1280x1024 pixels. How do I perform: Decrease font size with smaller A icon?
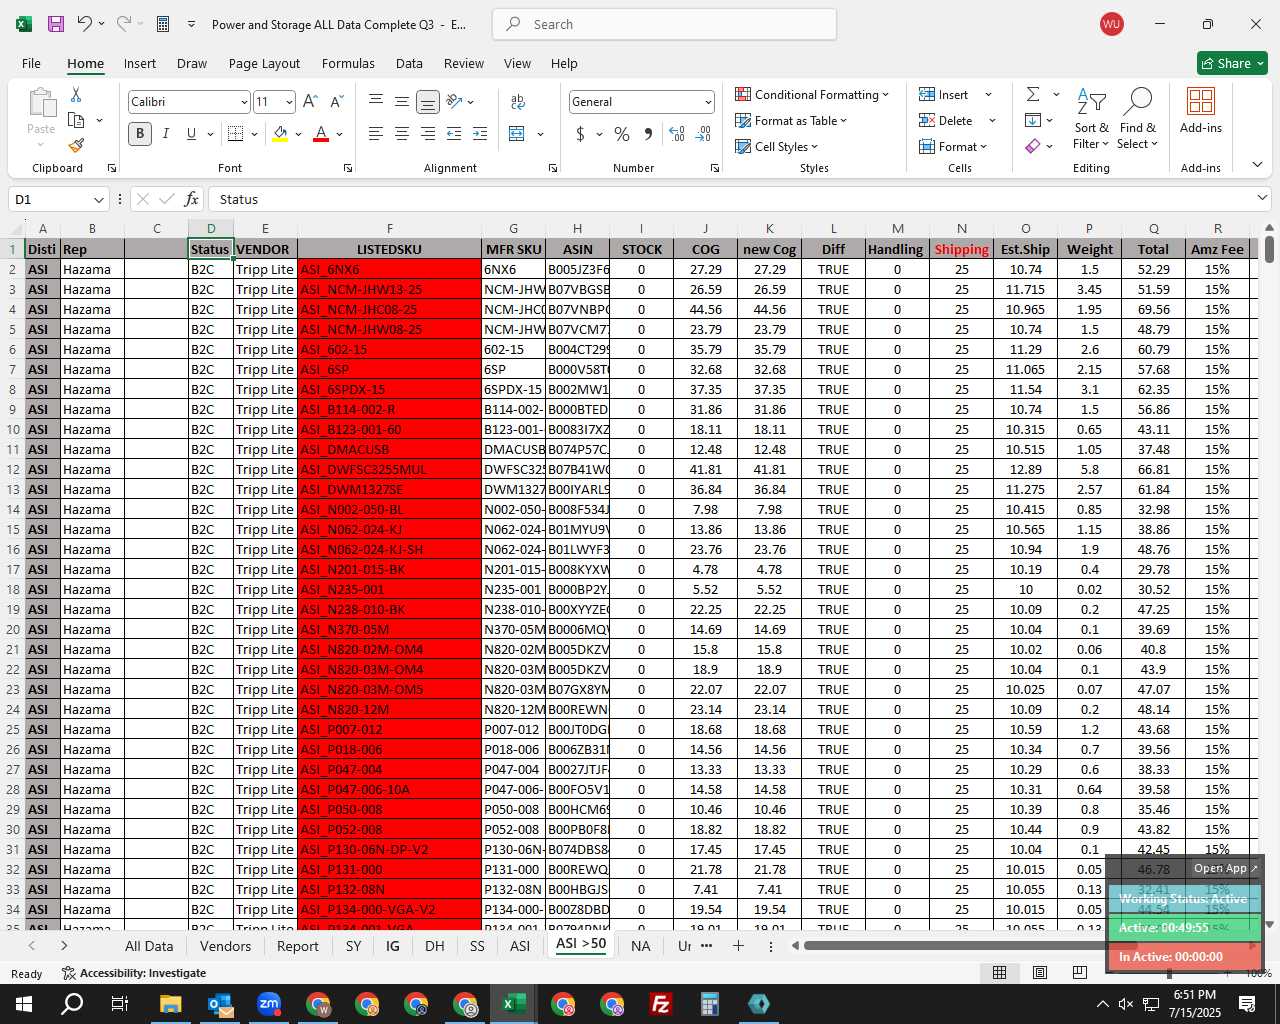[336, 101]
